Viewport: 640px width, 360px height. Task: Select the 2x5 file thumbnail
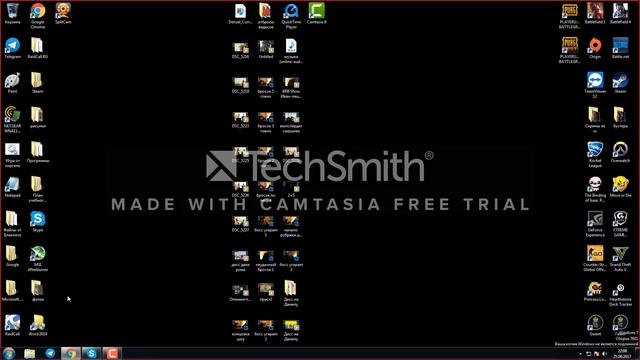pyautogui.click(x=291, y=189)
